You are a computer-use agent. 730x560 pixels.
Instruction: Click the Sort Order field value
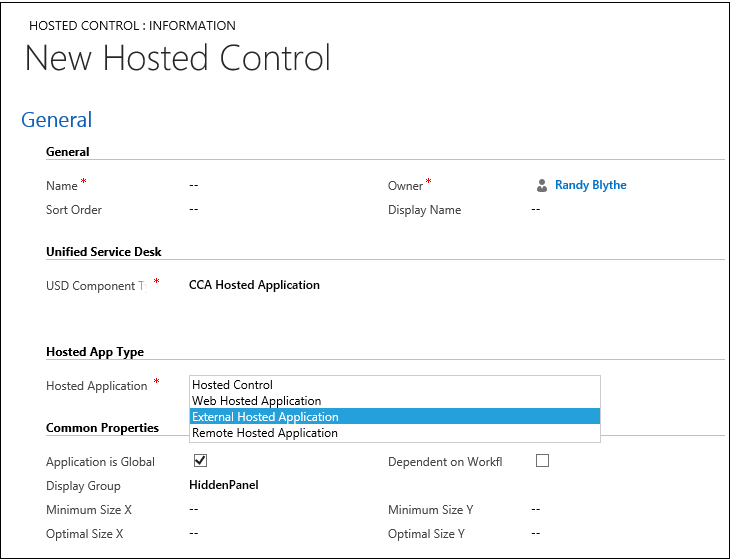[194, 209]
